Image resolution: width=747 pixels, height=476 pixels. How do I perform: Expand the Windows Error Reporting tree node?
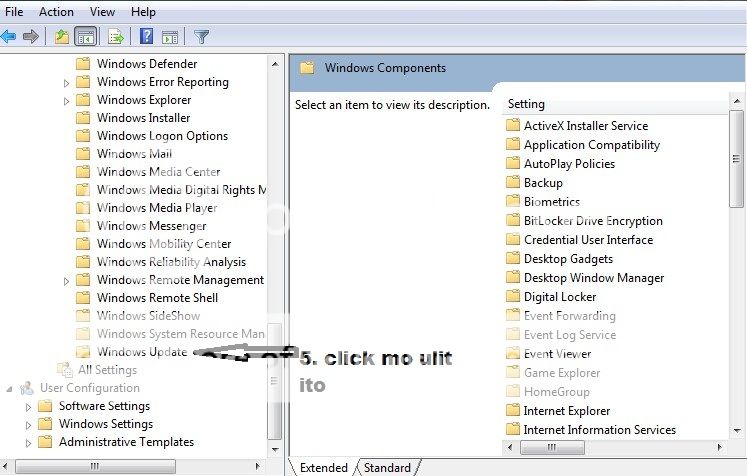67,82
